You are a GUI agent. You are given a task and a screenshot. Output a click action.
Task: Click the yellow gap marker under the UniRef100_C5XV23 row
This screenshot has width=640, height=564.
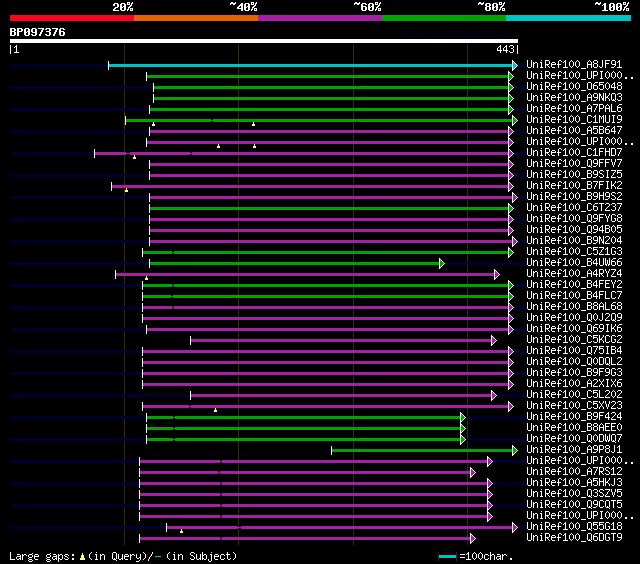(x=216, y=410)
